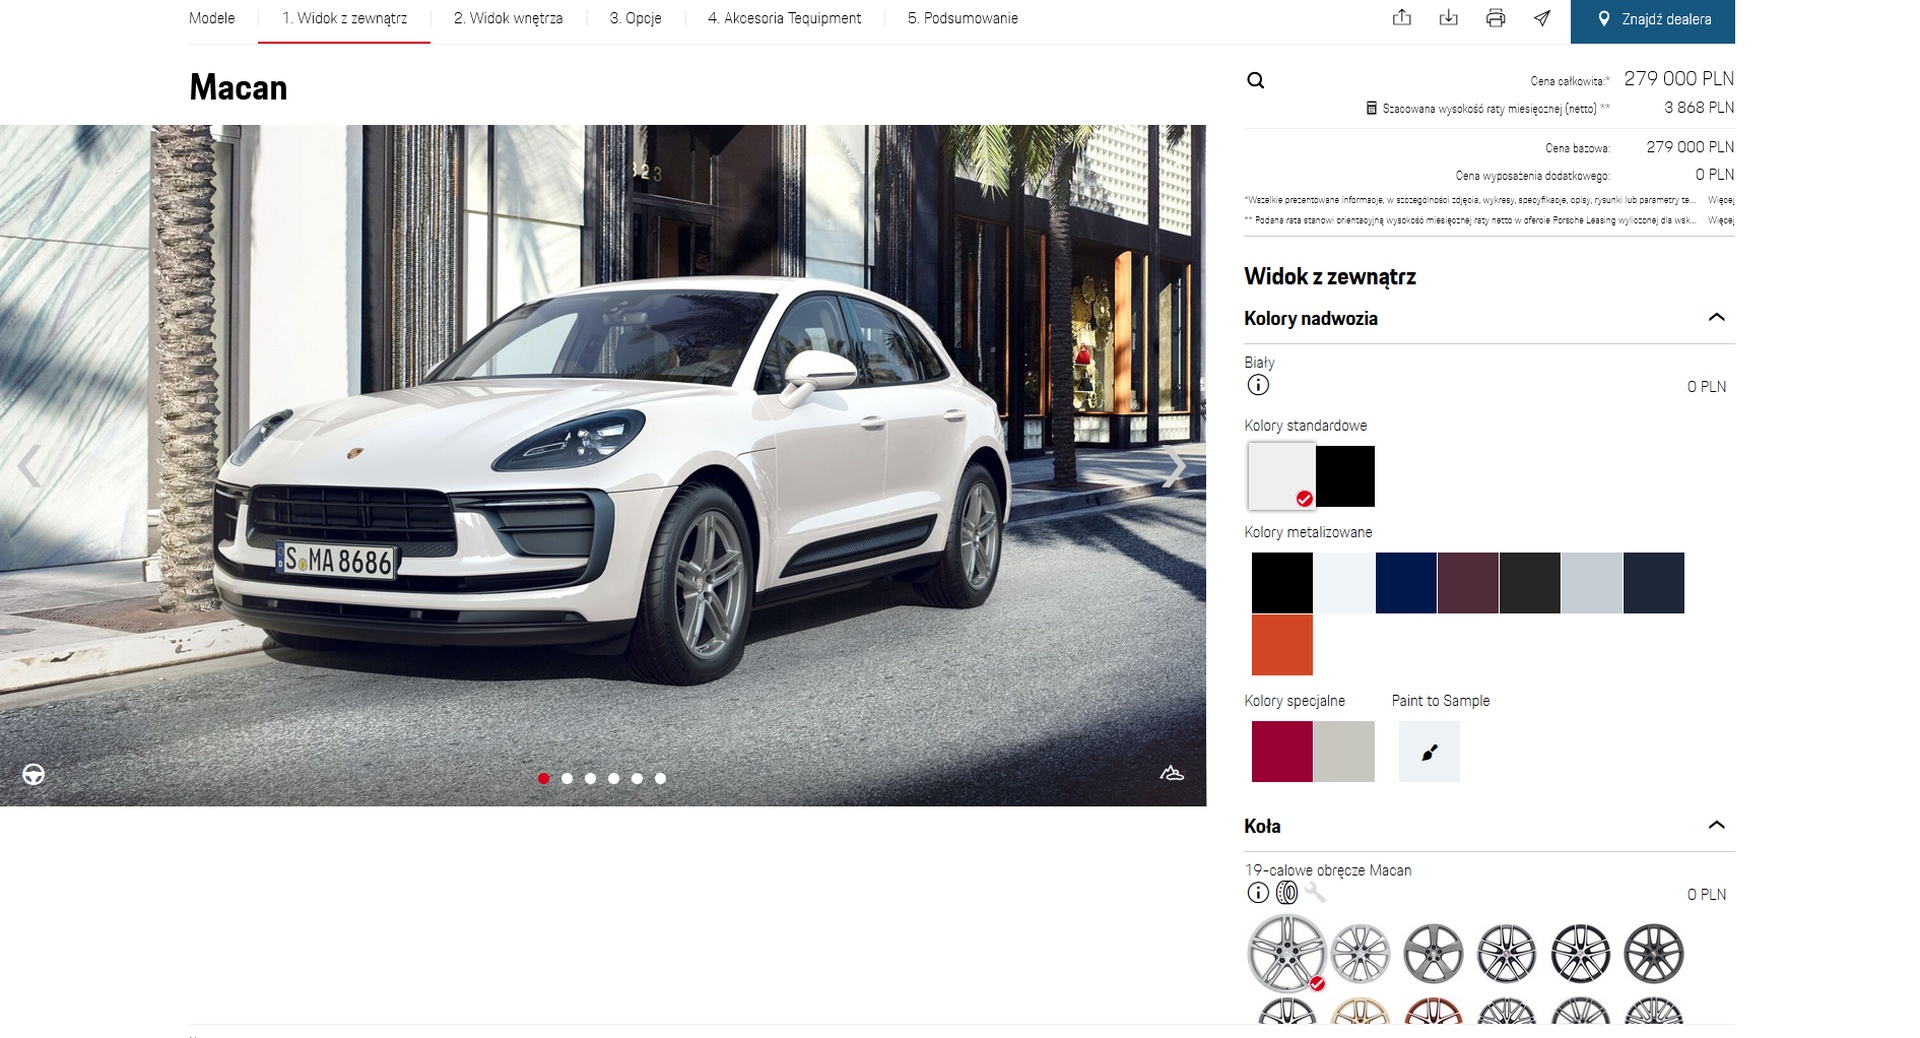
Task: Select metallic night navy swatch
Action: 1654,583
